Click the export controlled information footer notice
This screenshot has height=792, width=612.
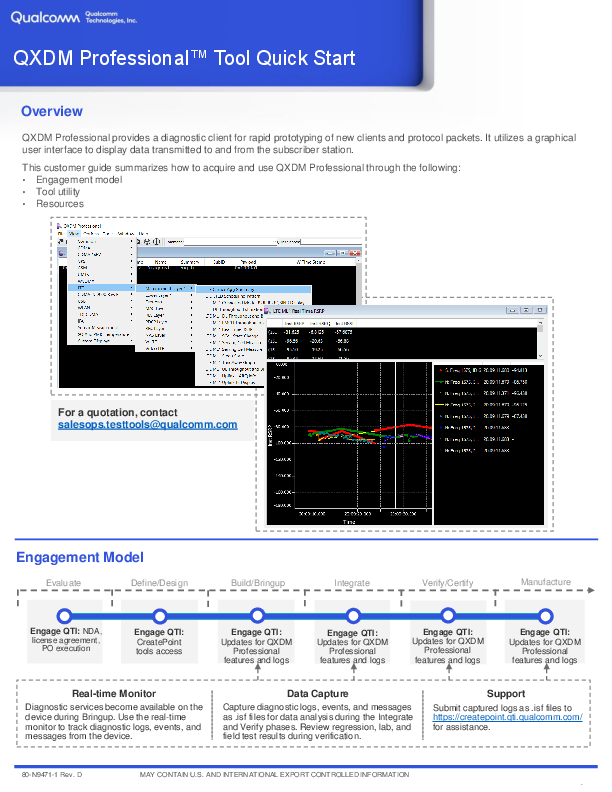274,775
